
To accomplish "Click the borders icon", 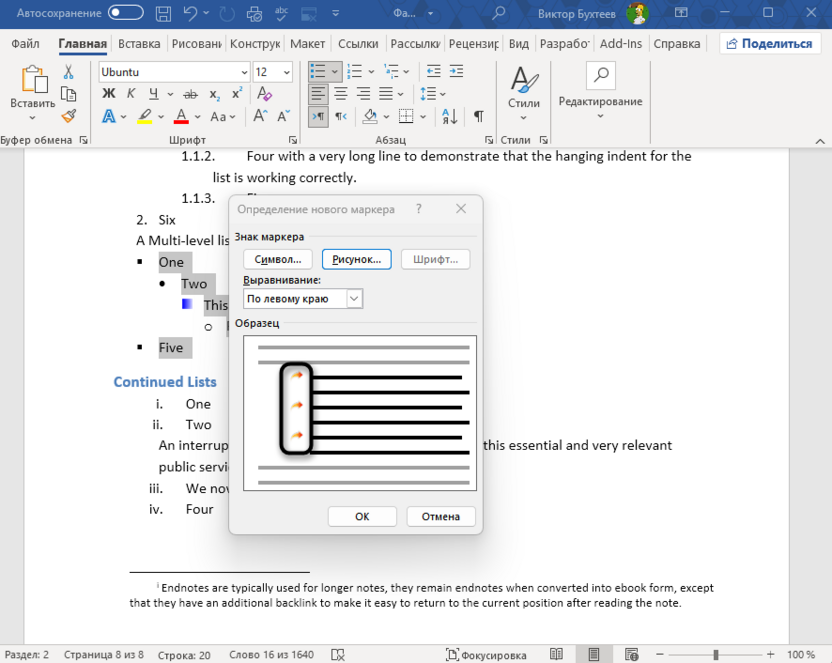I will (x=406, y=116).
